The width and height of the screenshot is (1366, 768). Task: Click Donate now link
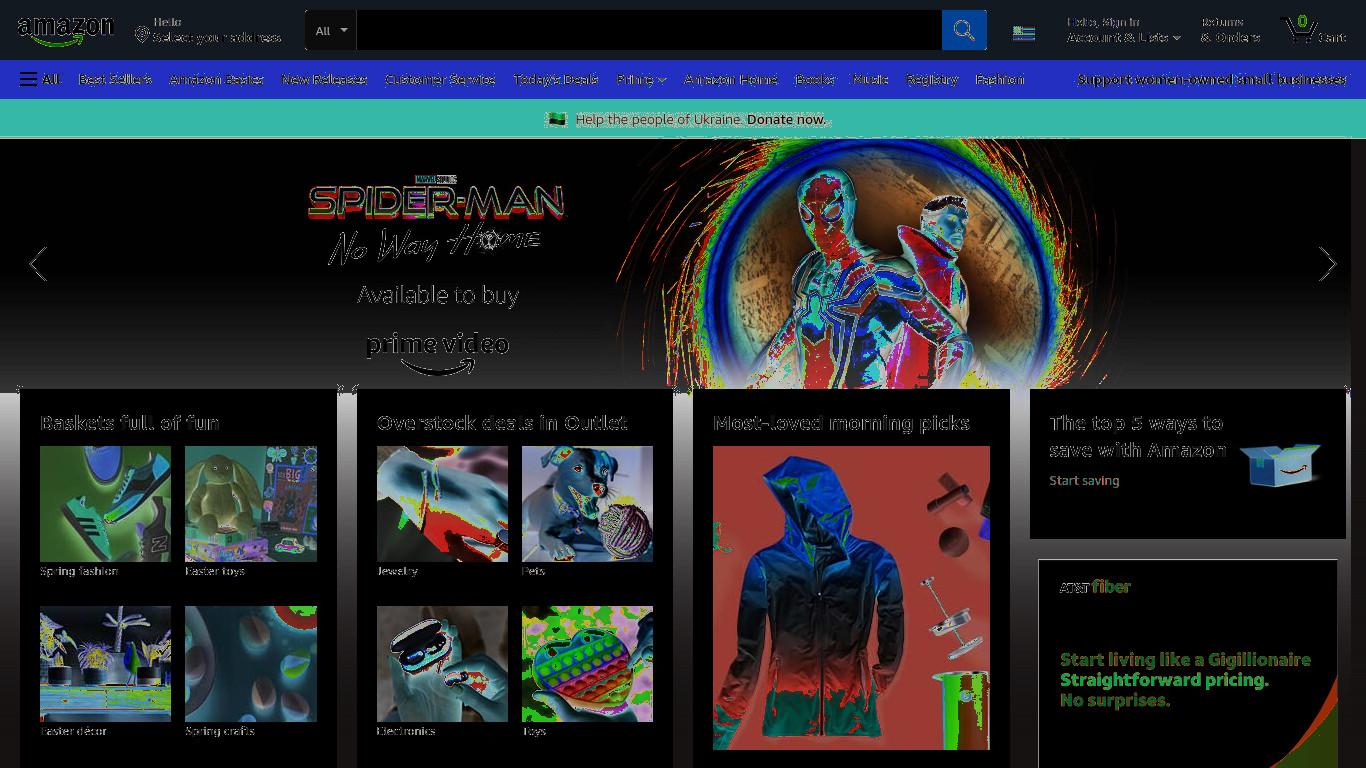(787, 119)
